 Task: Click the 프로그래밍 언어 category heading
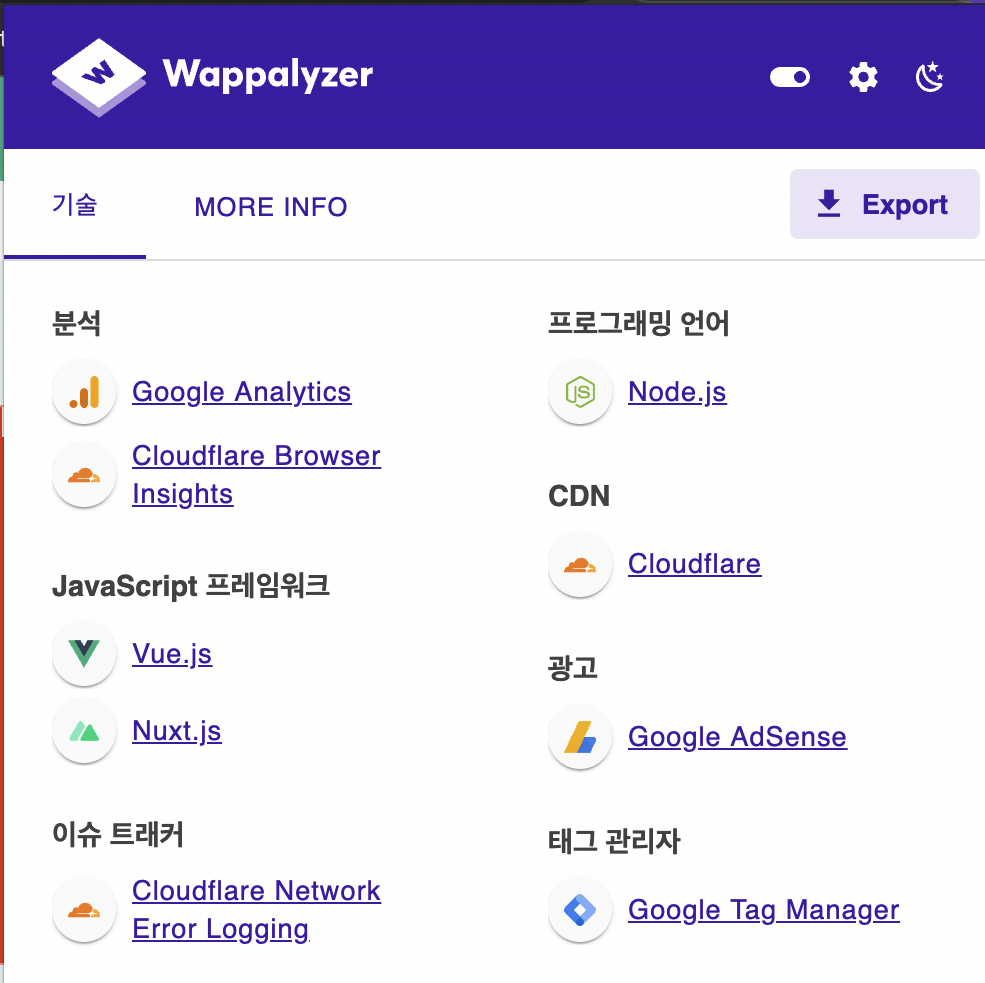638,323
